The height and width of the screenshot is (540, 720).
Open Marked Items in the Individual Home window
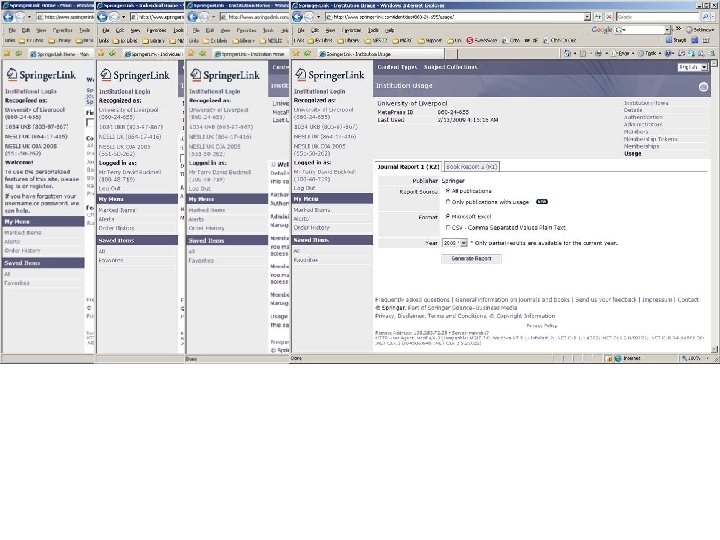117,210
